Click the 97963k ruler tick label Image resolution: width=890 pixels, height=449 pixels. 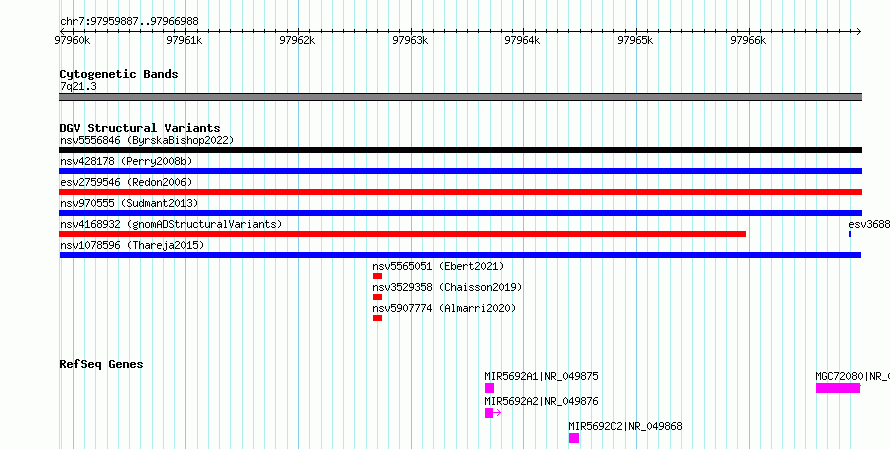pos(410,40)
